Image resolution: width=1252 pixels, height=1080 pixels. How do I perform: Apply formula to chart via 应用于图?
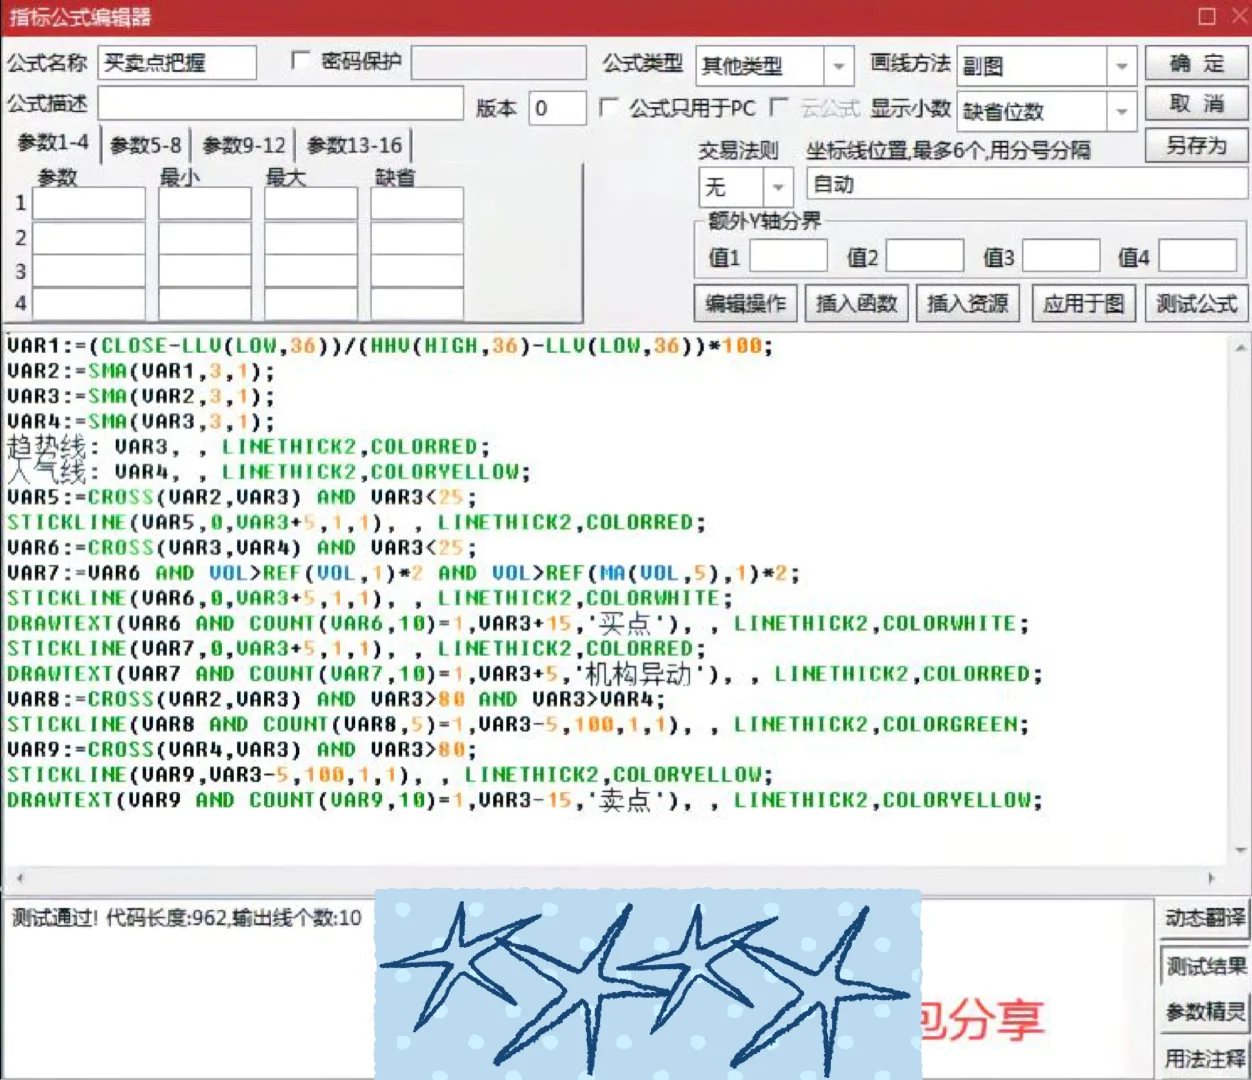(x=1082, y=303)
